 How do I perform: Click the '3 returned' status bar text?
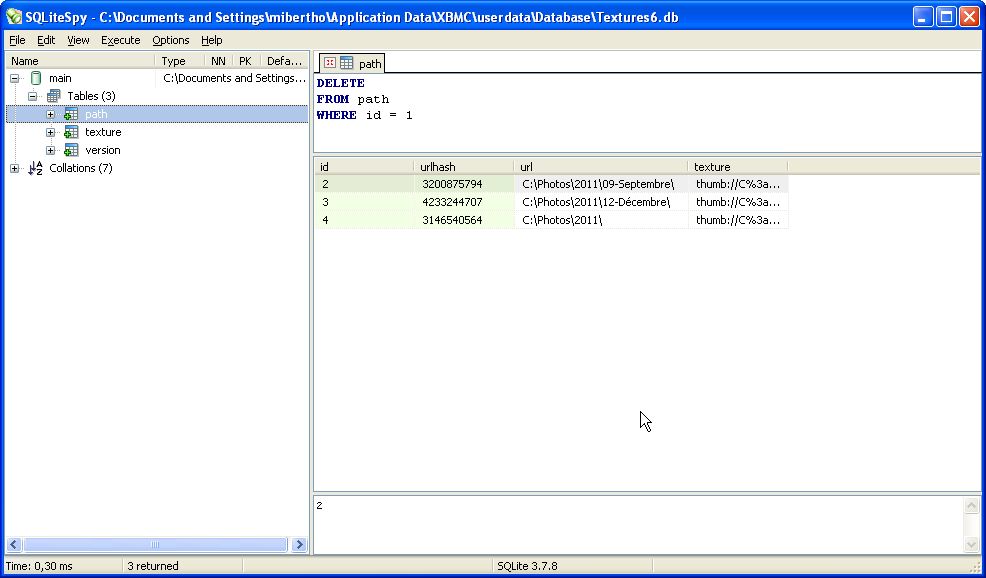point(153,566)
